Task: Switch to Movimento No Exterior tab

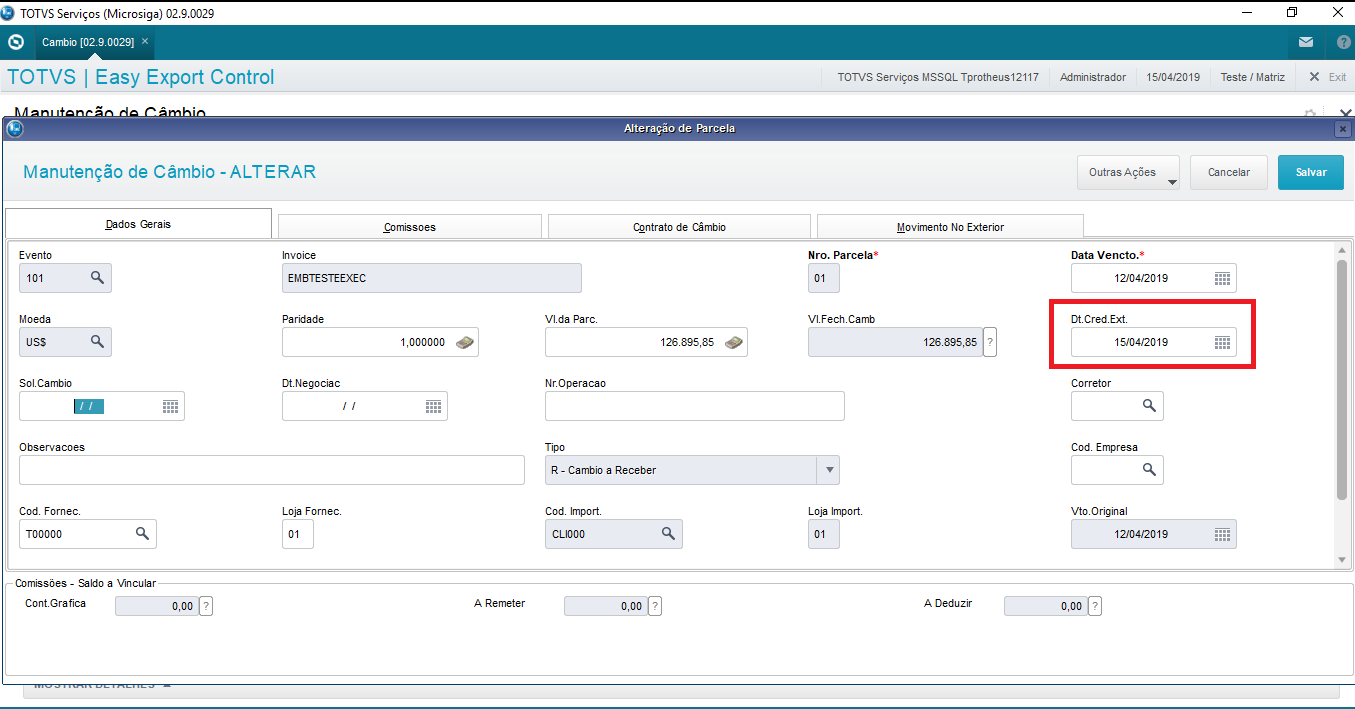Action: 950,227
